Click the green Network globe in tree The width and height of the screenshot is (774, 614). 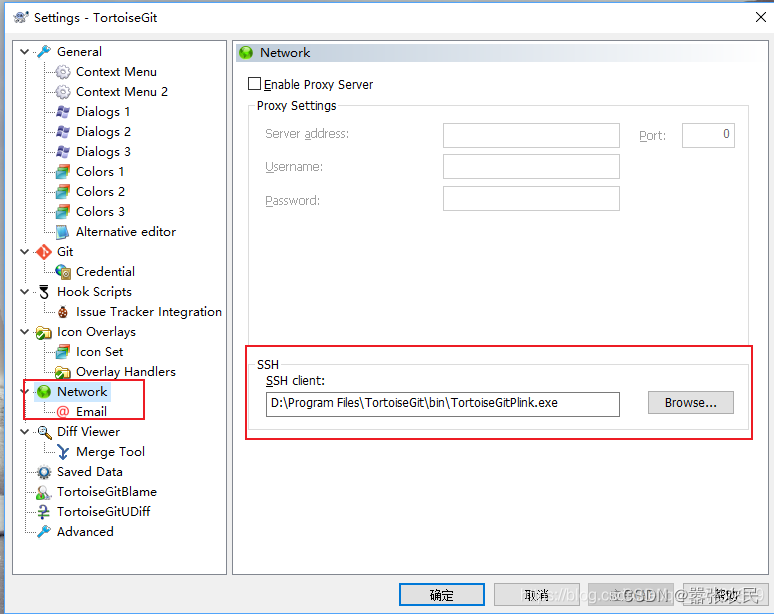click(44, 392)
